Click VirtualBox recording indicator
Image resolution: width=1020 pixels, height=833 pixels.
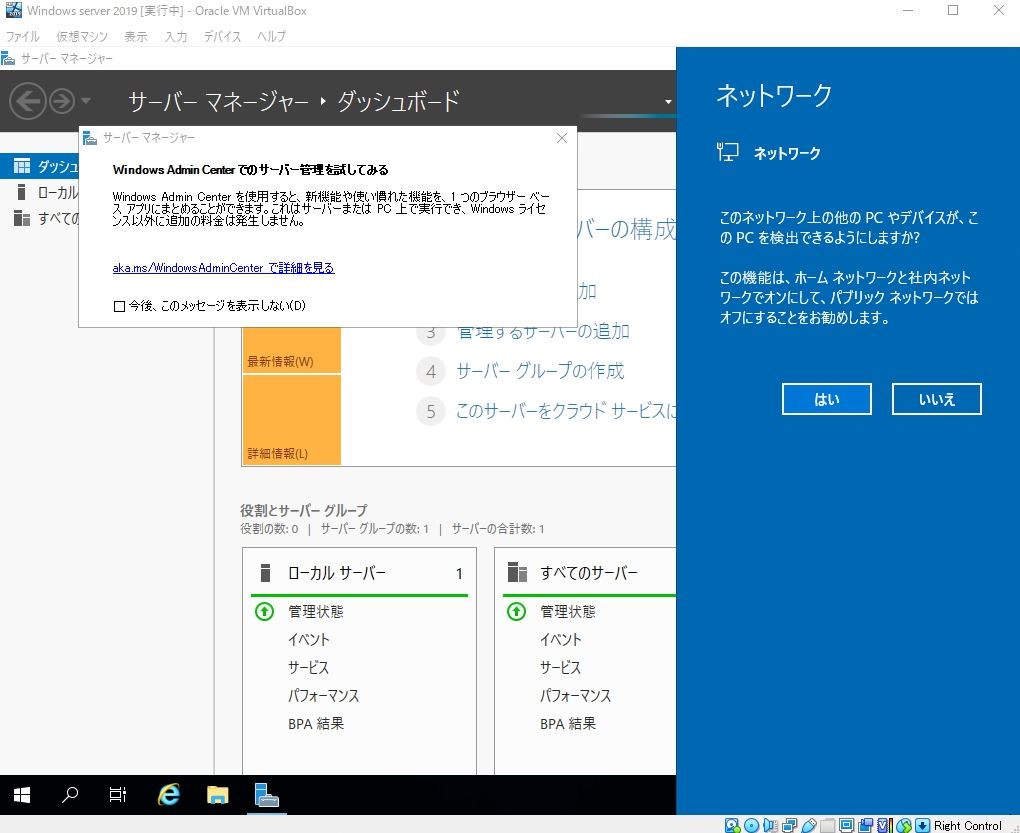tap(865, 825)
